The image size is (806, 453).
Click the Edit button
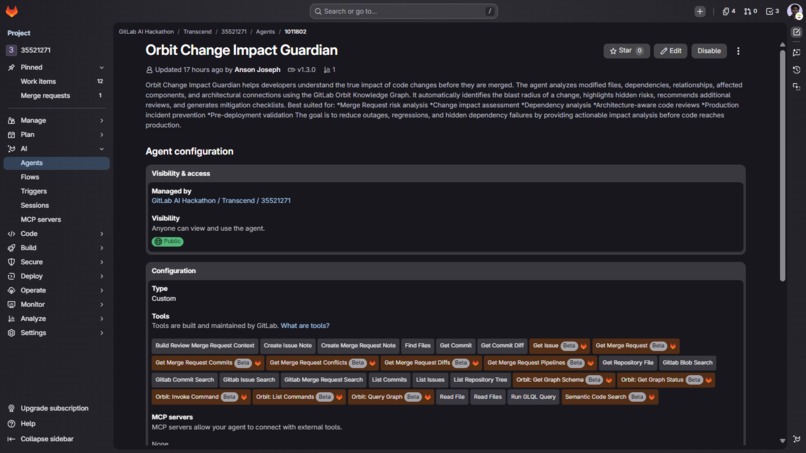pos(670,51)
